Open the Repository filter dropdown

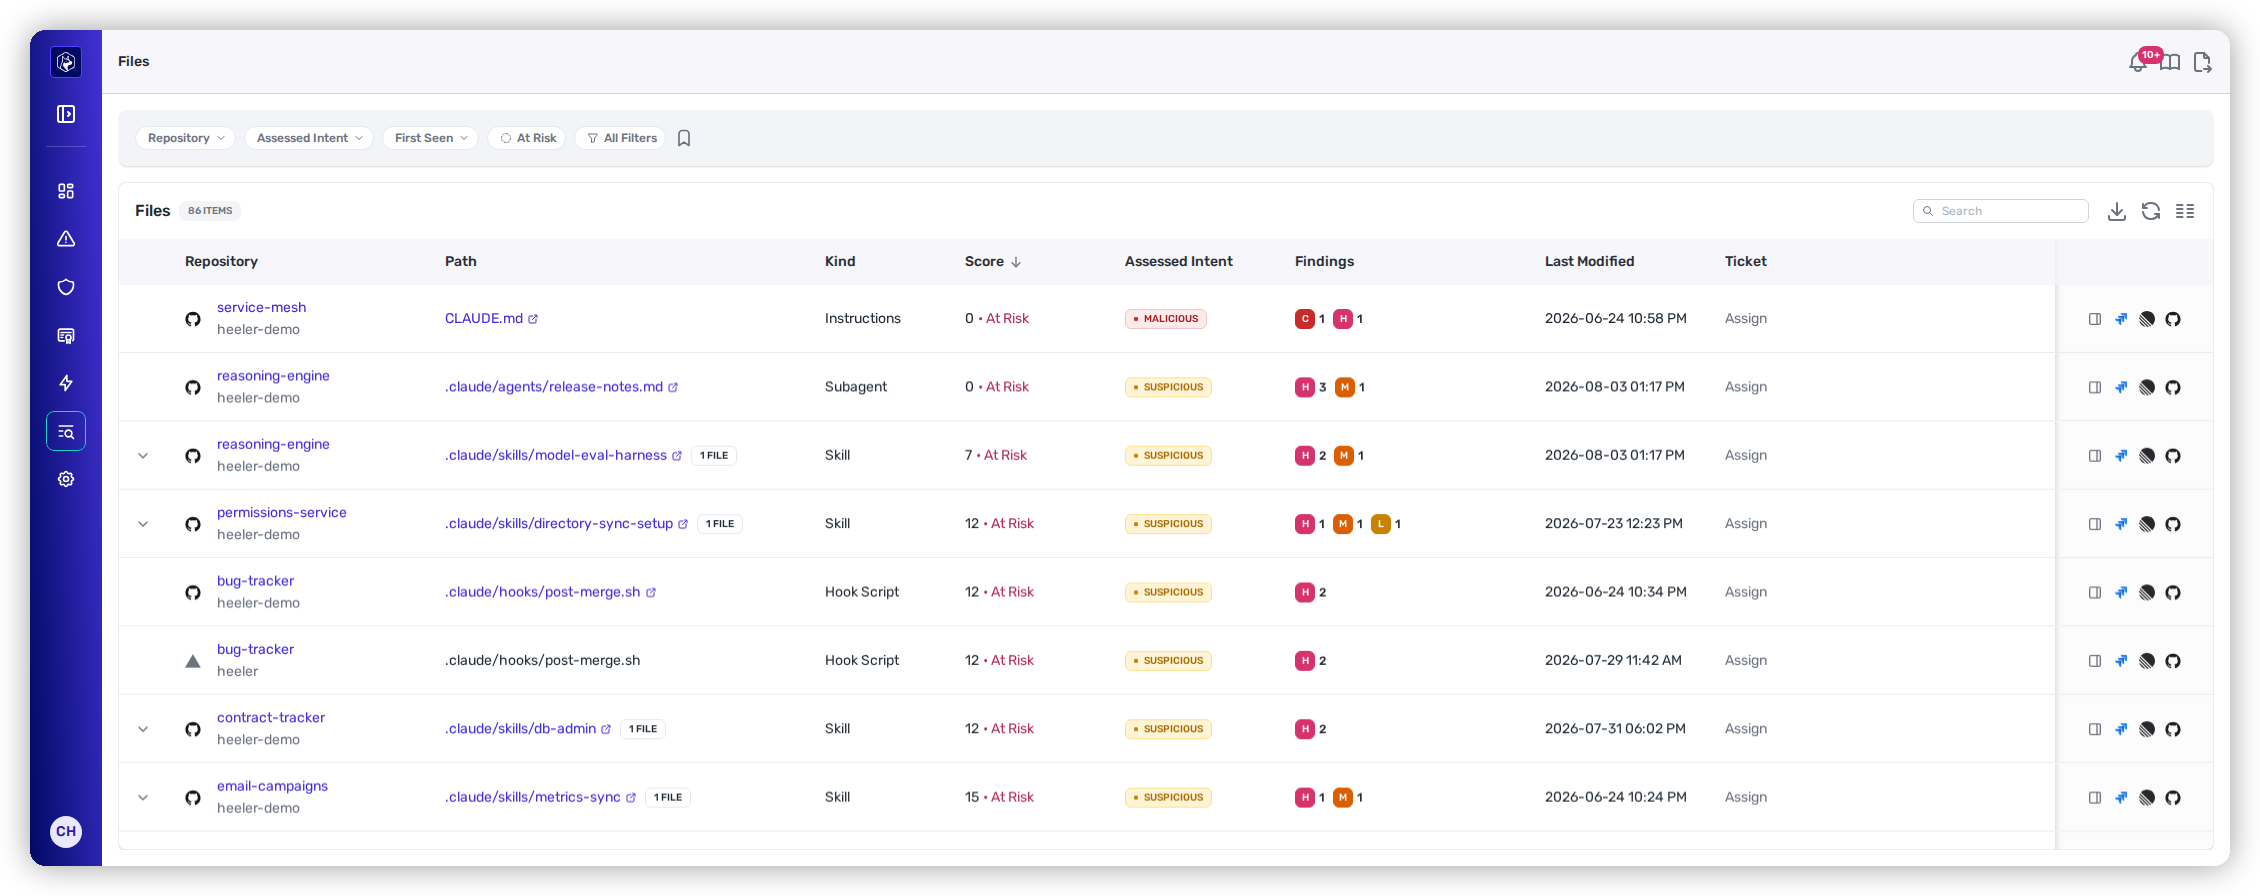pyautogui.click(x=186, y=138)
